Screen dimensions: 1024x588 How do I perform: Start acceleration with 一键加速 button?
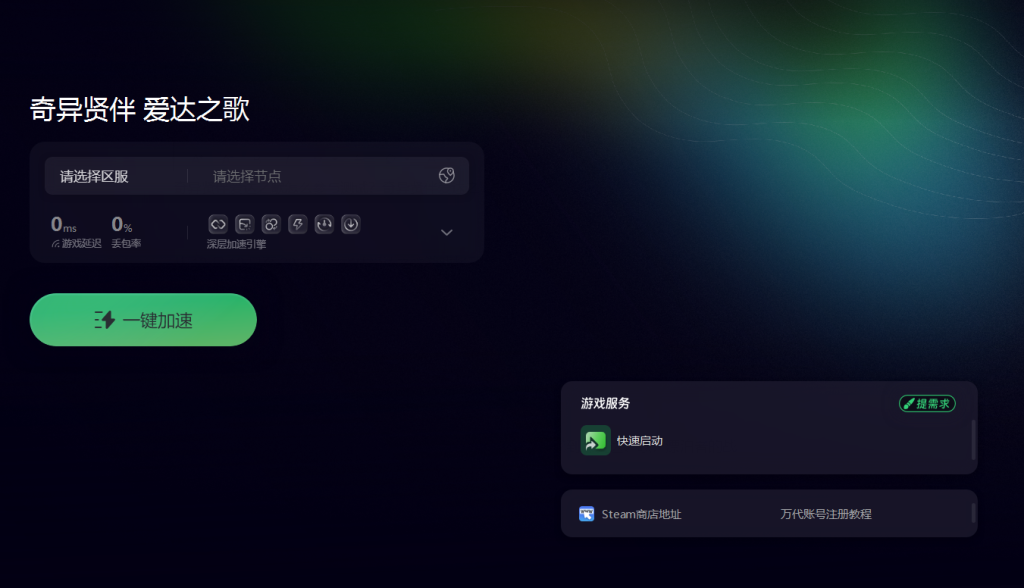(143, 319)
